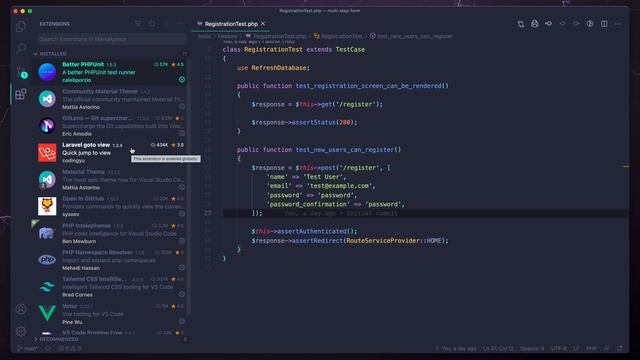The width and height of the screenshot is (640, 360).
Task: Select the Laravel goto view extension
Action: pos(110,153)
